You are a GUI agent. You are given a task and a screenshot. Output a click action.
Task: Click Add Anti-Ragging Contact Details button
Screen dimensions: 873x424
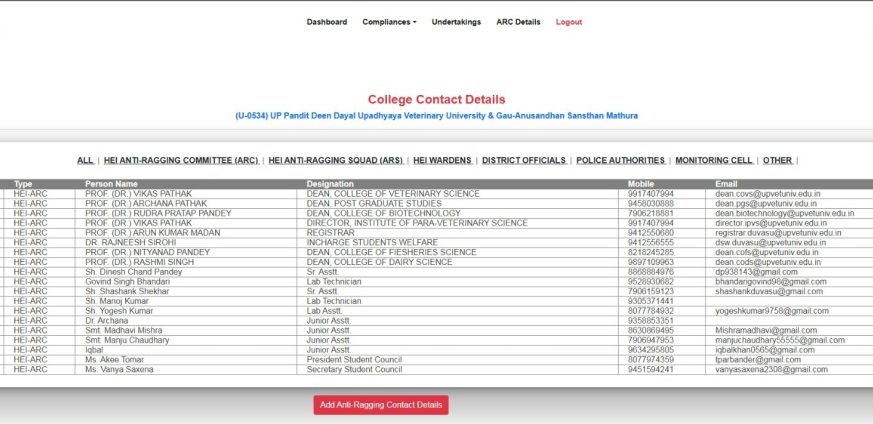point(381,405)
